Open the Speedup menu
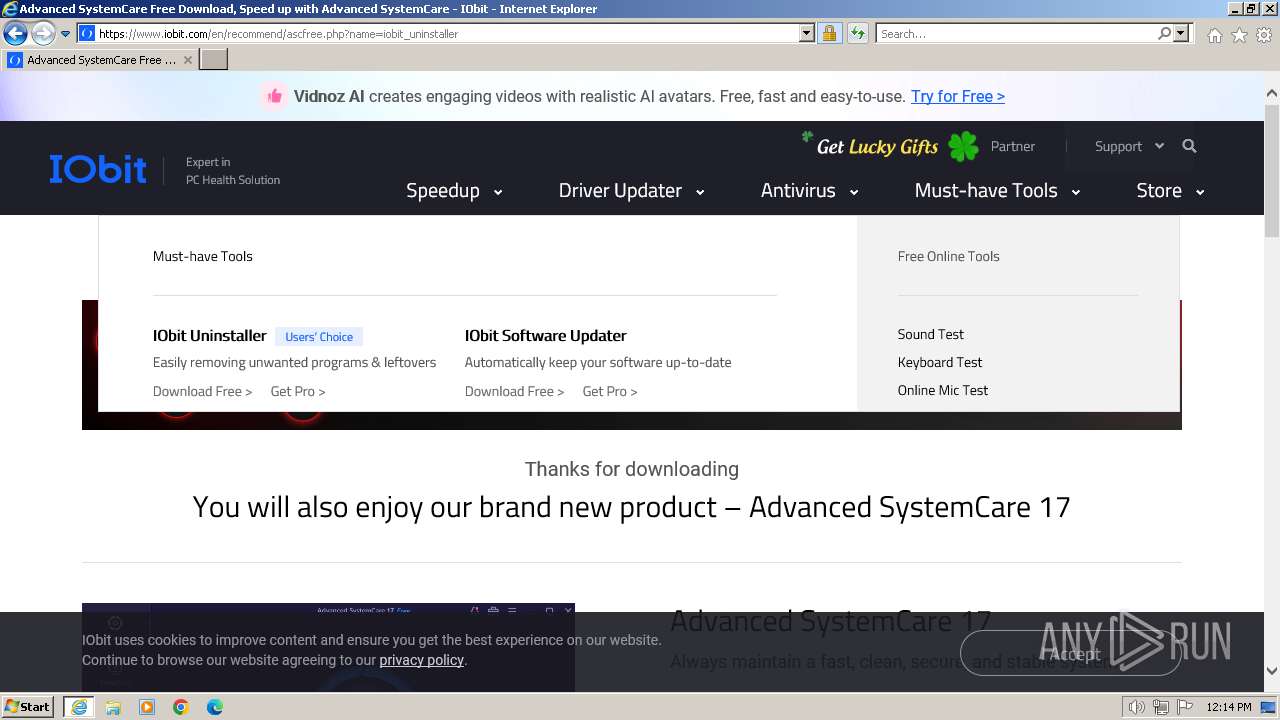This screenshot has width=1280, height=720. point(453,190)
